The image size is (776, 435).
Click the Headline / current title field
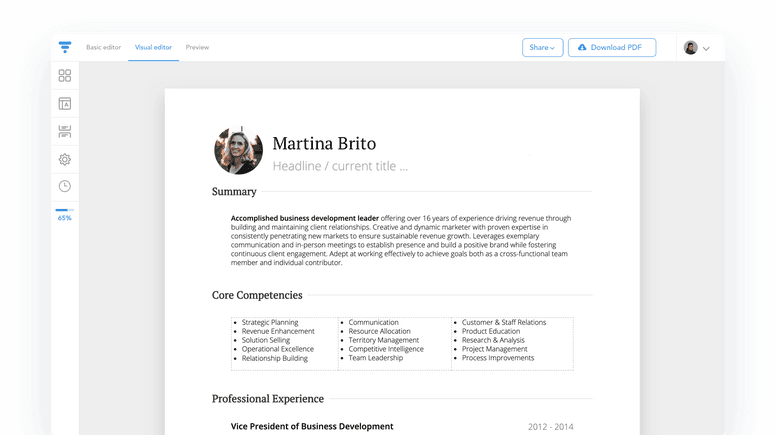pyautogui.click(x=339, y=167)
